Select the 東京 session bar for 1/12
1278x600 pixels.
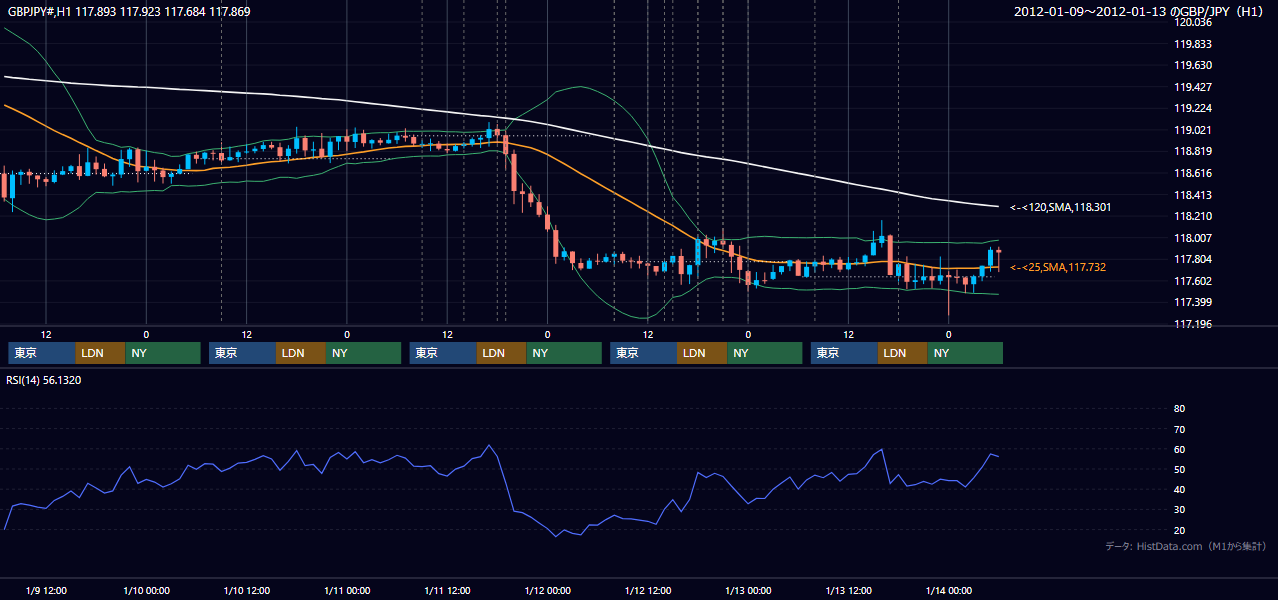[644, 353]
